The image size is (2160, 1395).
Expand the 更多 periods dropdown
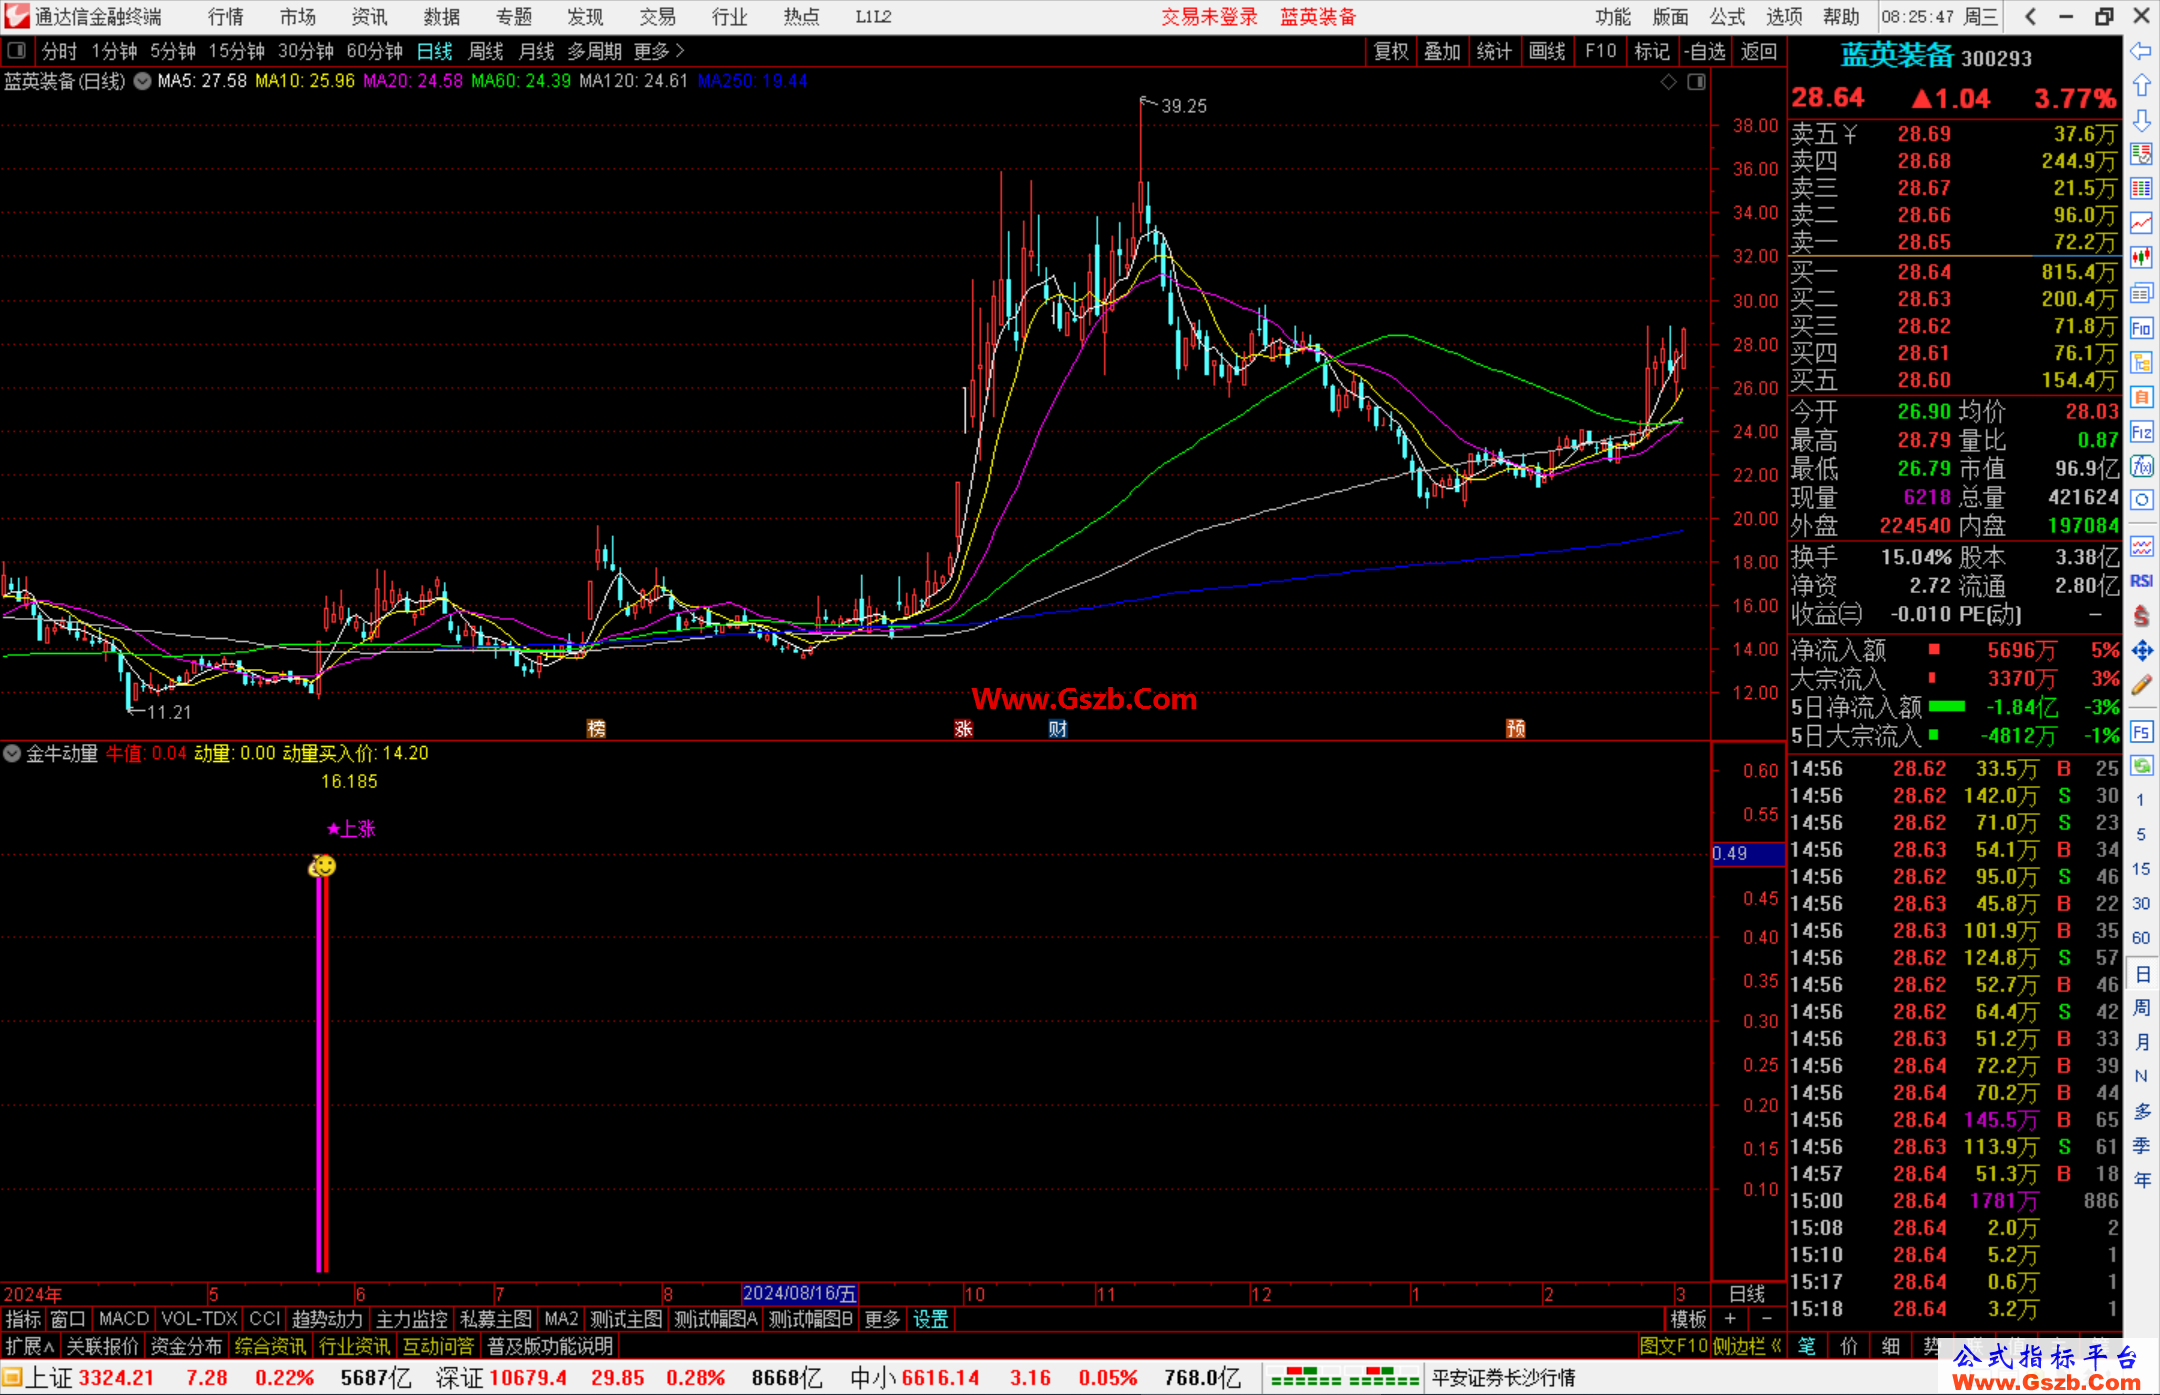[659, 51]
